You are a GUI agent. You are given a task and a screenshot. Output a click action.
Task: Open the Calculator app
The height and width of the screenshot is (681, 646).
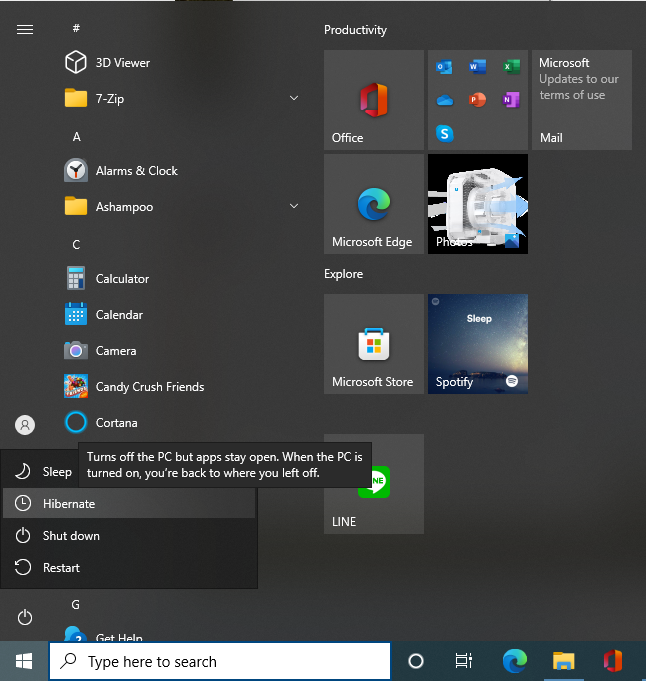(x=107, y=278)
